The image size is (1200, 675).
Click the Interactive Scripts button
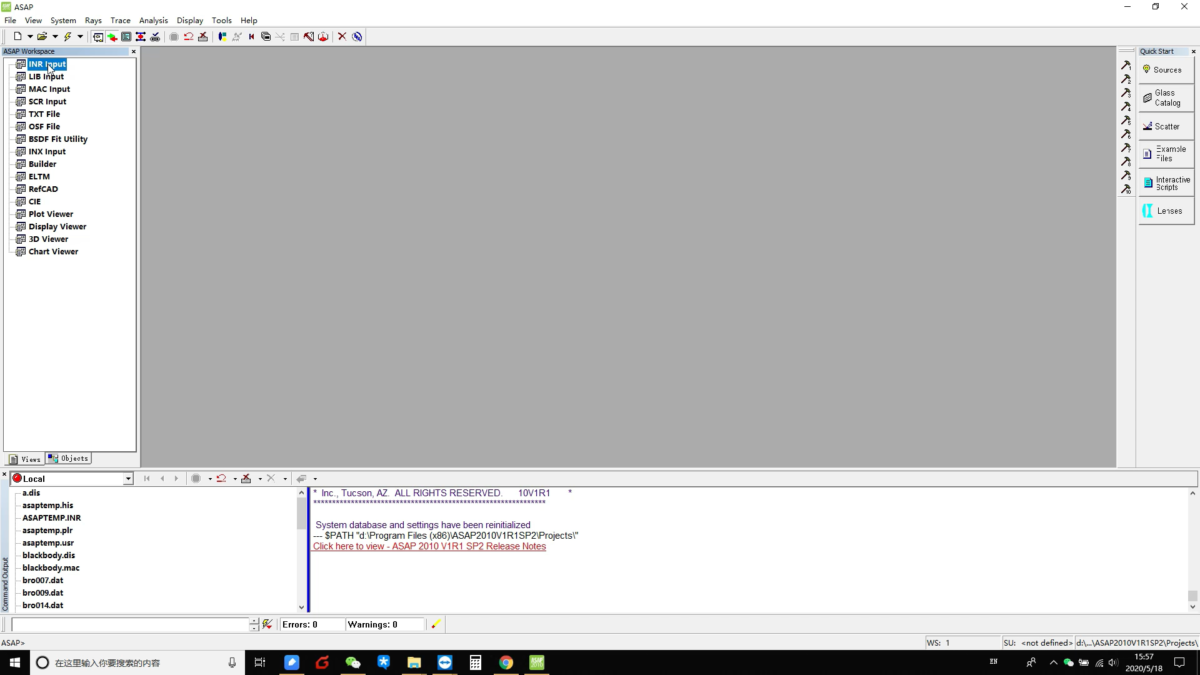click(x=1166, y=183)
